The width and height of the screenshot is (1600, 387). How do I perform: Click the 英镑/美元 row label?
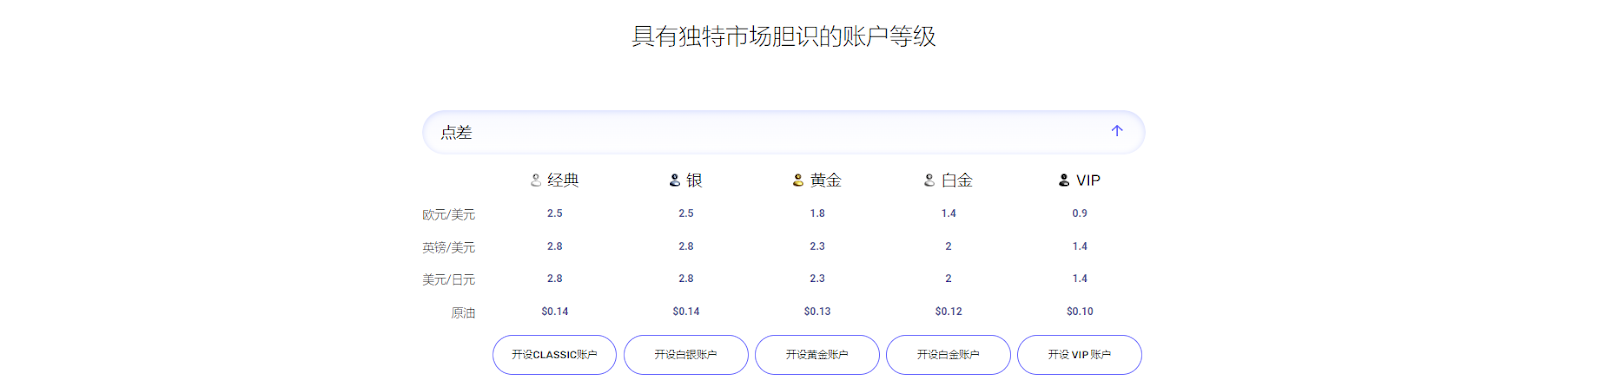pyautogui.click(x=448, y=247)
